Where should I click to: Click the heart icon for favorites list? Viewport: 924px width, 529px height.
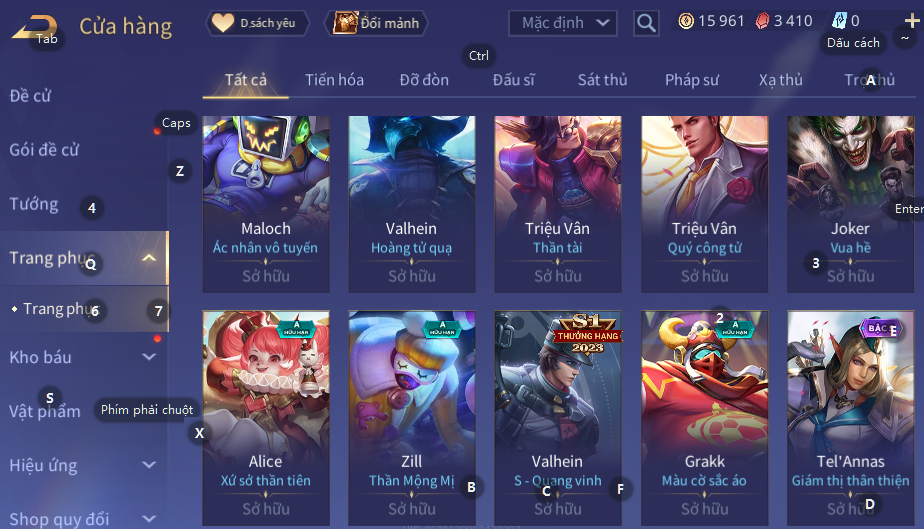(x=223, y=23)
